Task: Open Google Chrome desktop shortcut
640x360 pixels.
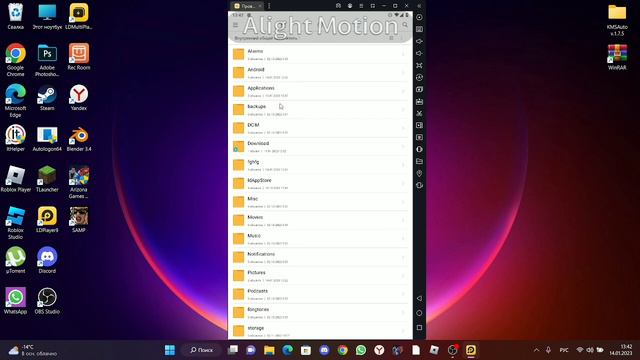Action: [x=16, y=60]
